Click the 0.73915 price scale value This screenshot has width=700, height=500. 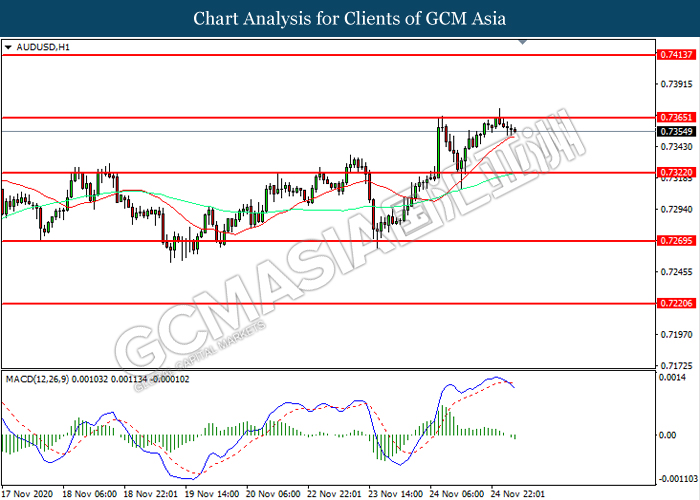[x=676, y=84]
